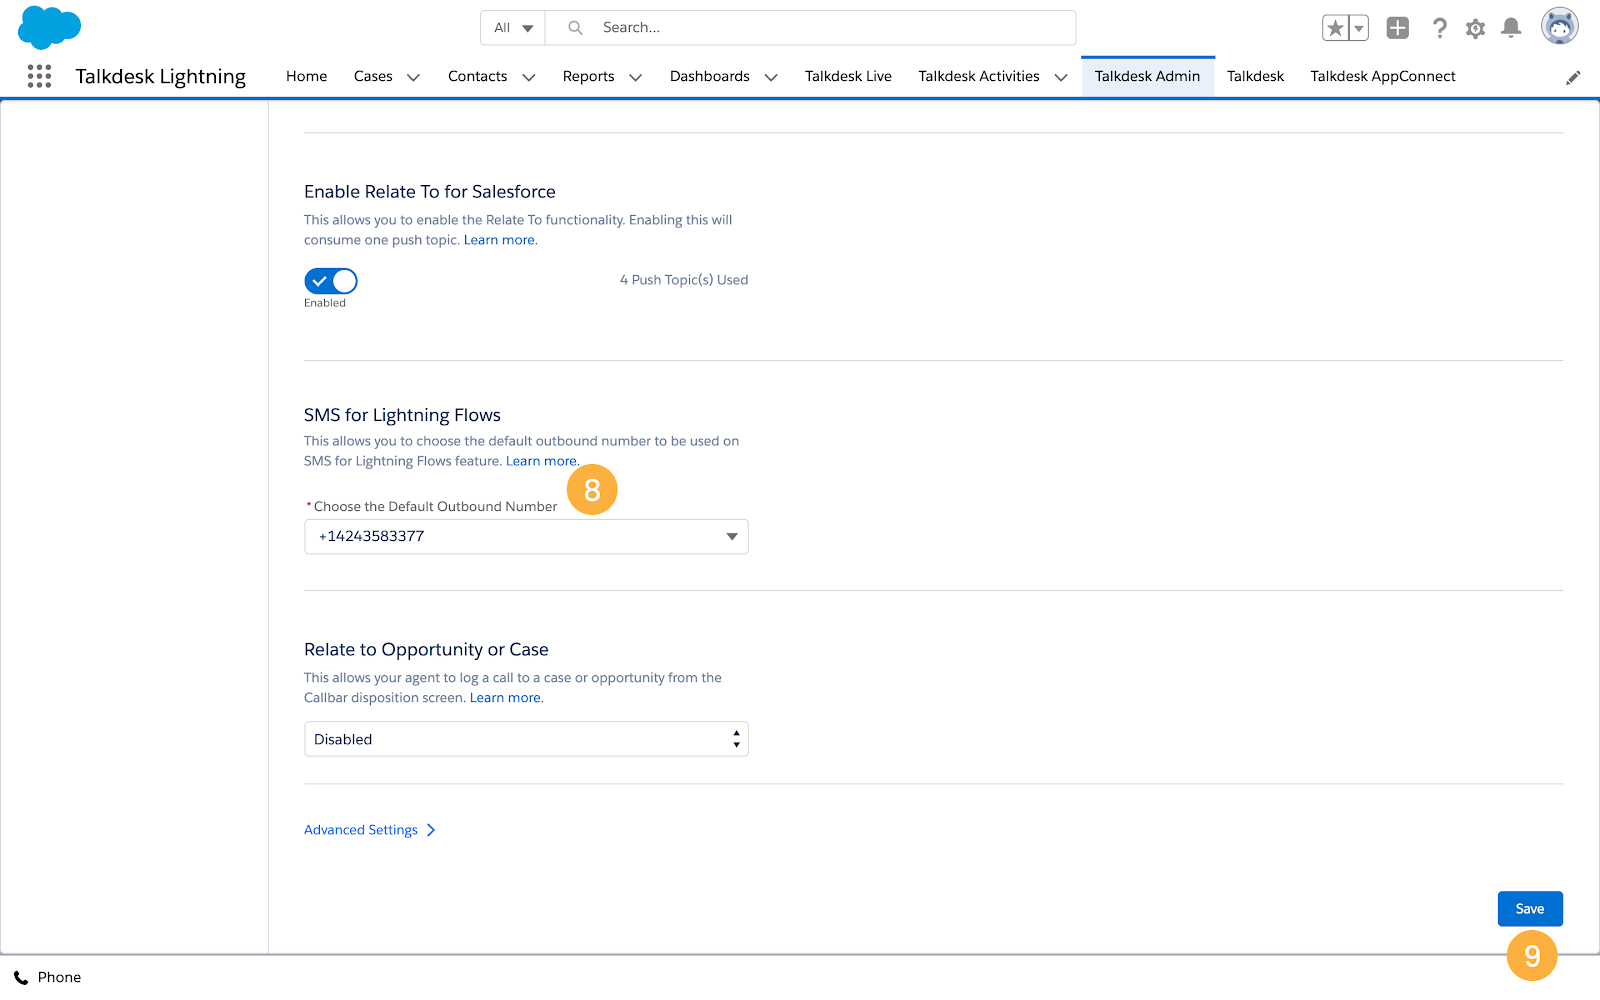Open the Global Actions plus icon
Image resolution: width=1600 pixels, height=1000 pixels.
(1398, 28)
